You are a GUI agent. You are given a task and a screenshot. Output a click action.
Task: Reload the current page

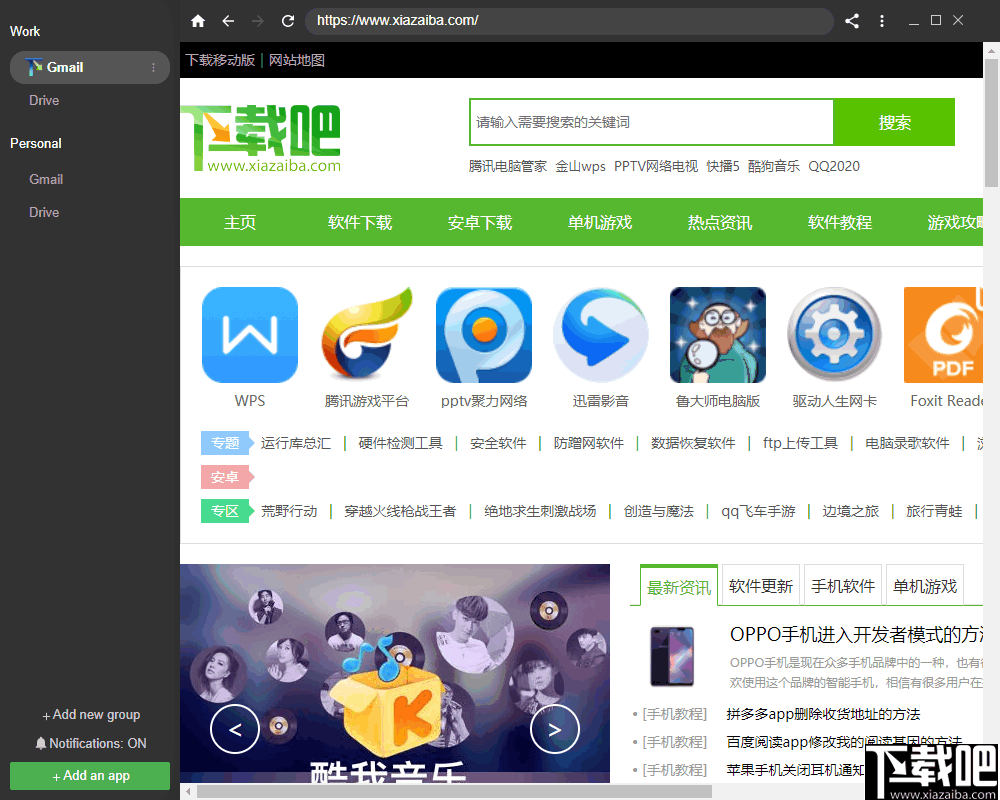[288, 21]
